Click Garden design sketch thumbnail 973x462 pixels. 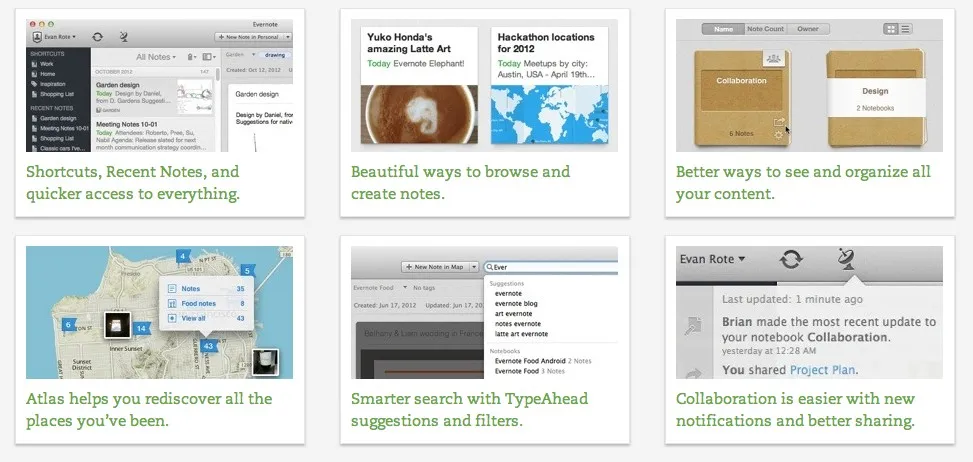194,96
